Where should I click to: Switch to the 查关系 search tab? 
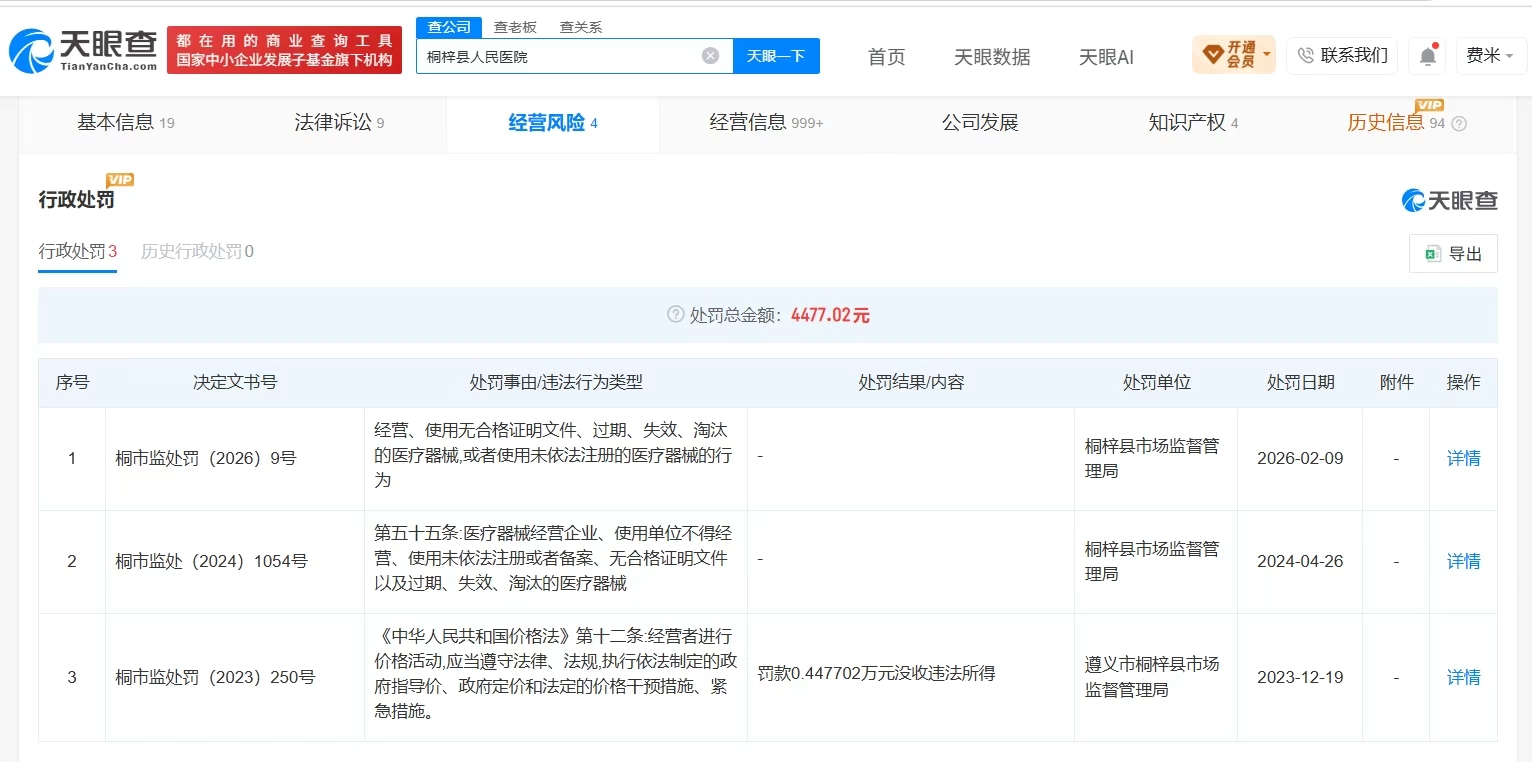coord(580,27)
